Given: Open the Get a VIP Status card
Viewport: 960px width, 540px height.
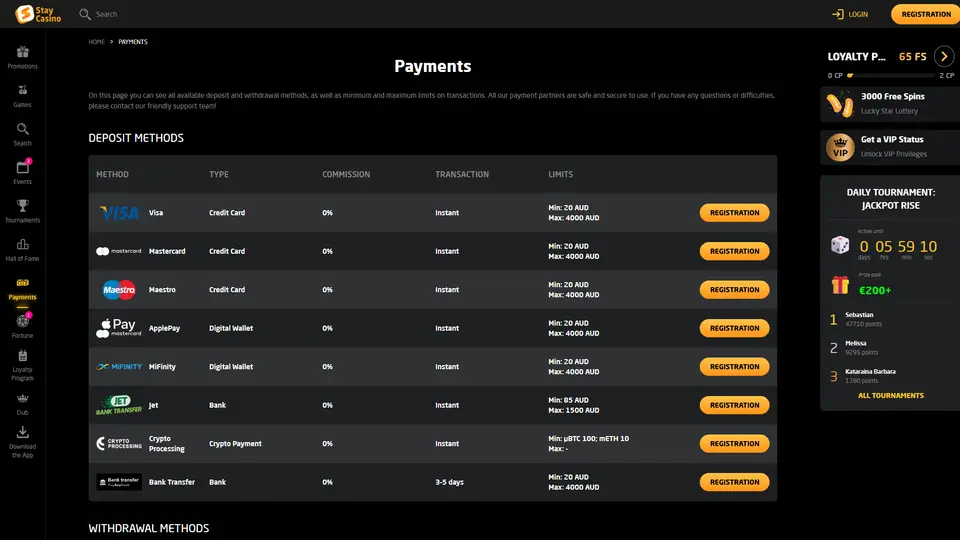Looking at the screenshot, I should tap(890, 147).
